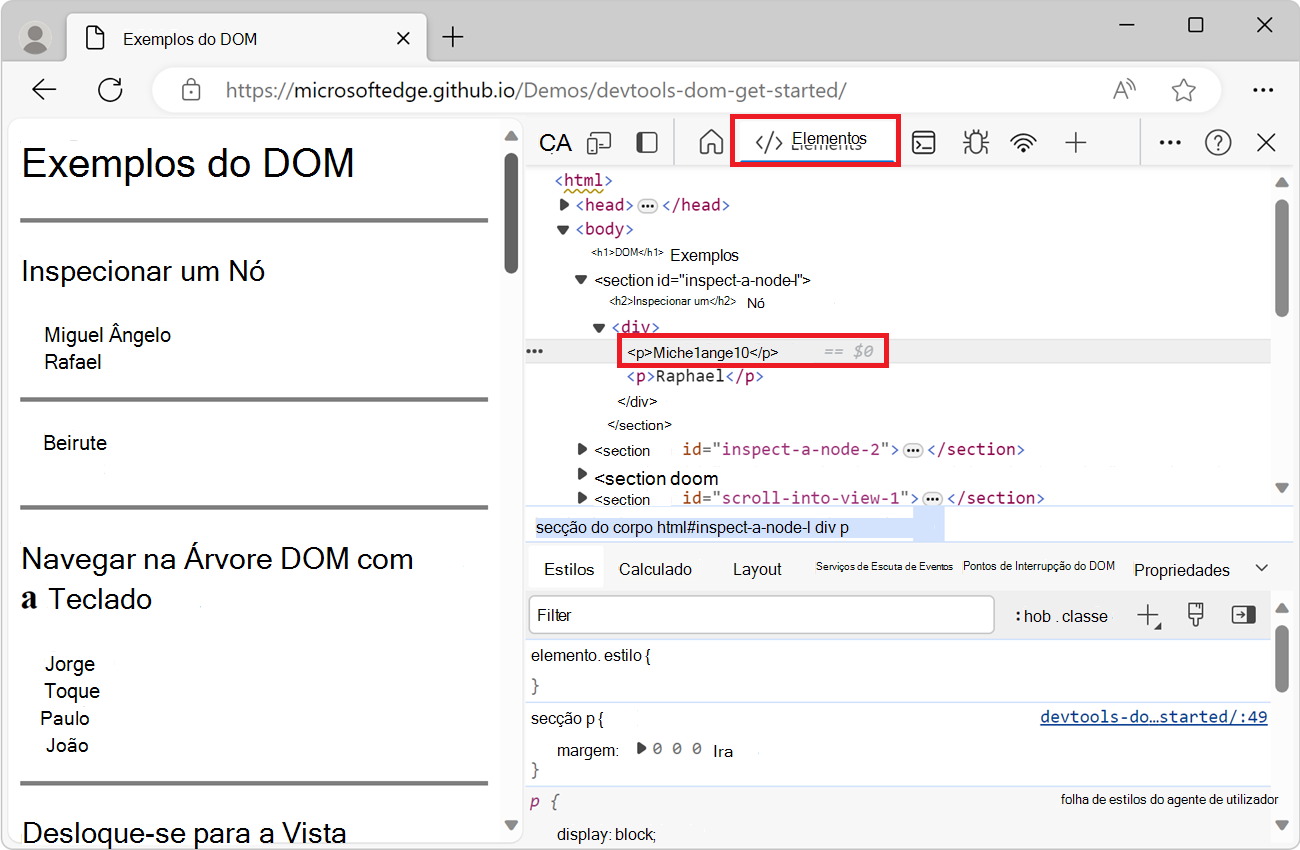Select the Raphael paragraph node
1300x850 pixels.
point(695,377)
